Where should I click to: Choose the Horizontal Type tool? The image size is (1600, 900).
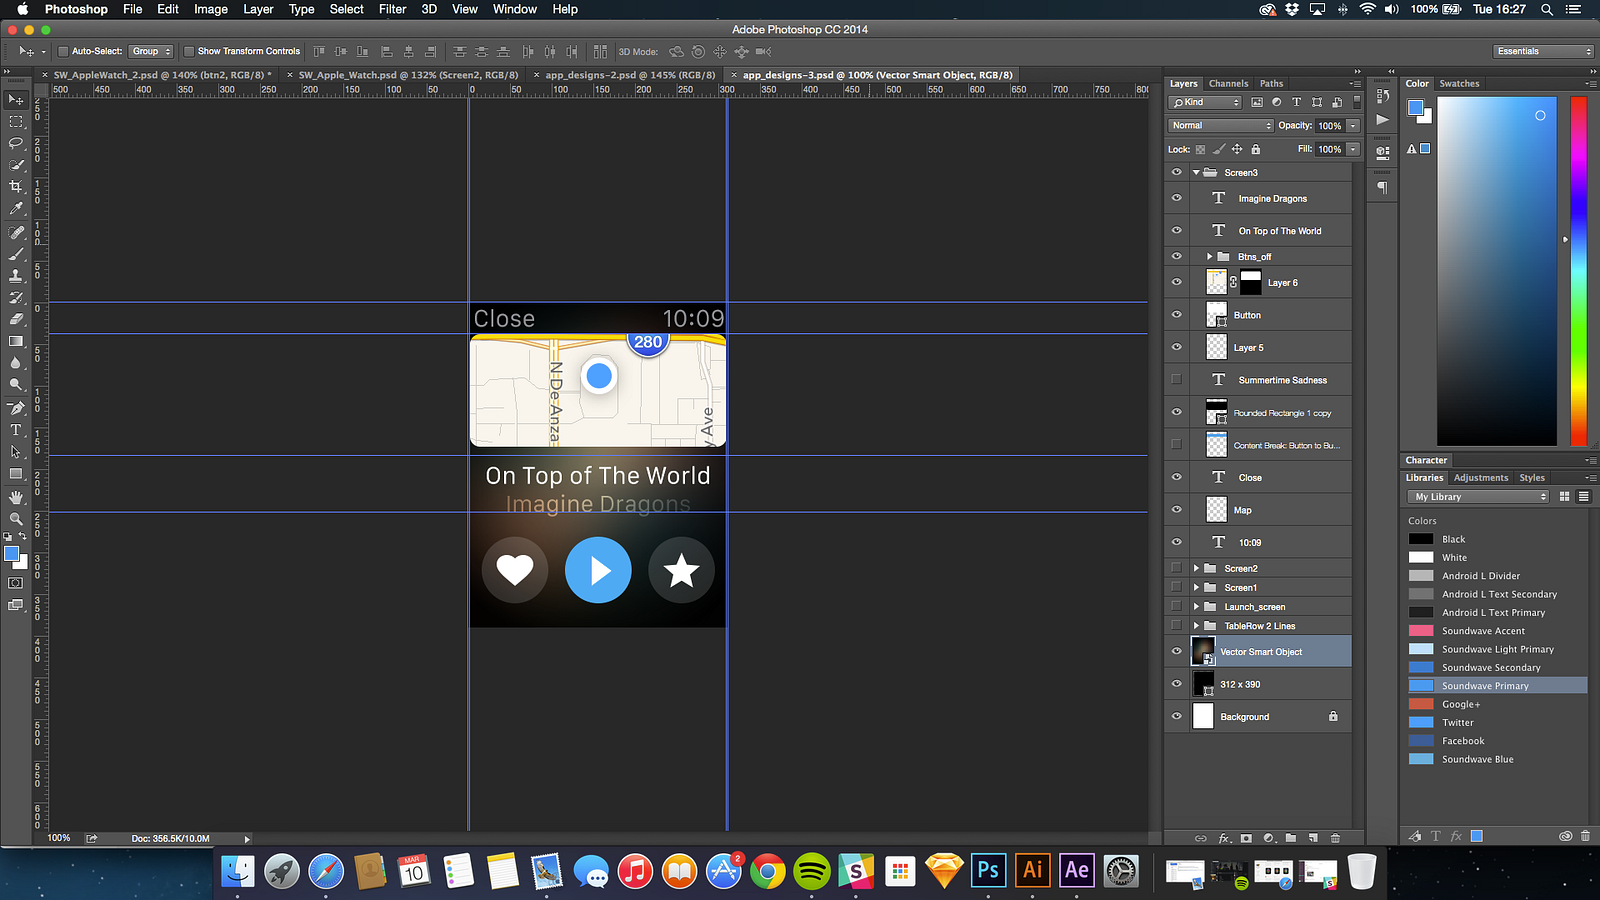click(16, 430)
